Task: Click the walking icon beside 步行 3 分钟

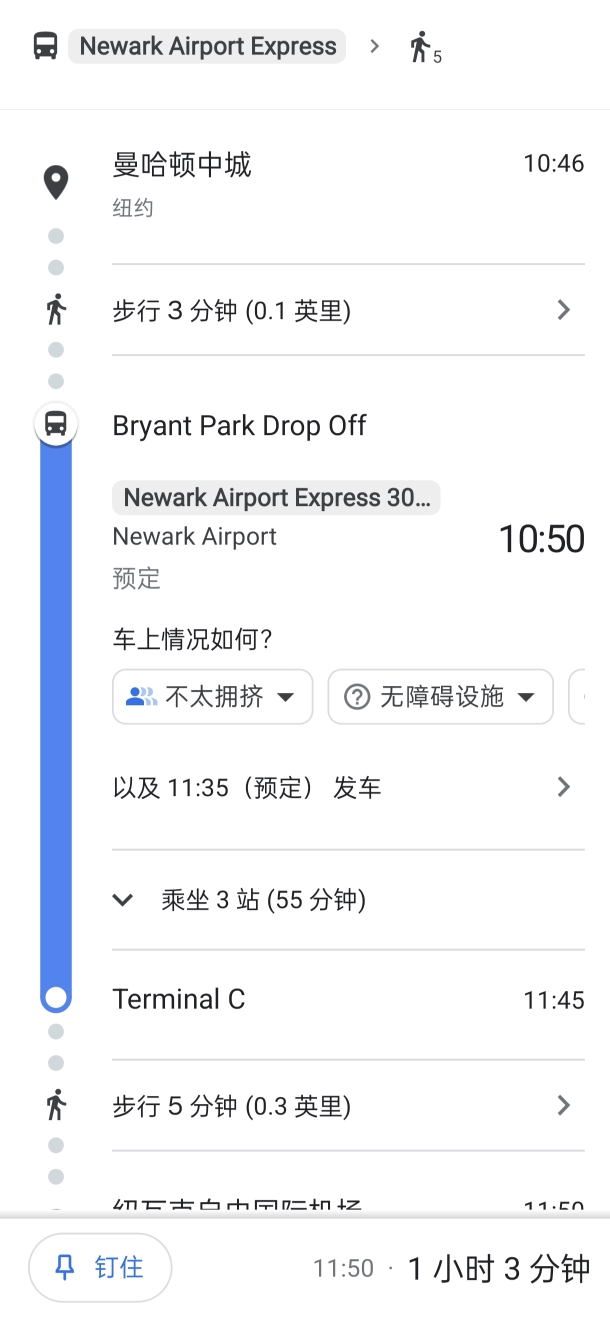Action: [x=56, y=310]
